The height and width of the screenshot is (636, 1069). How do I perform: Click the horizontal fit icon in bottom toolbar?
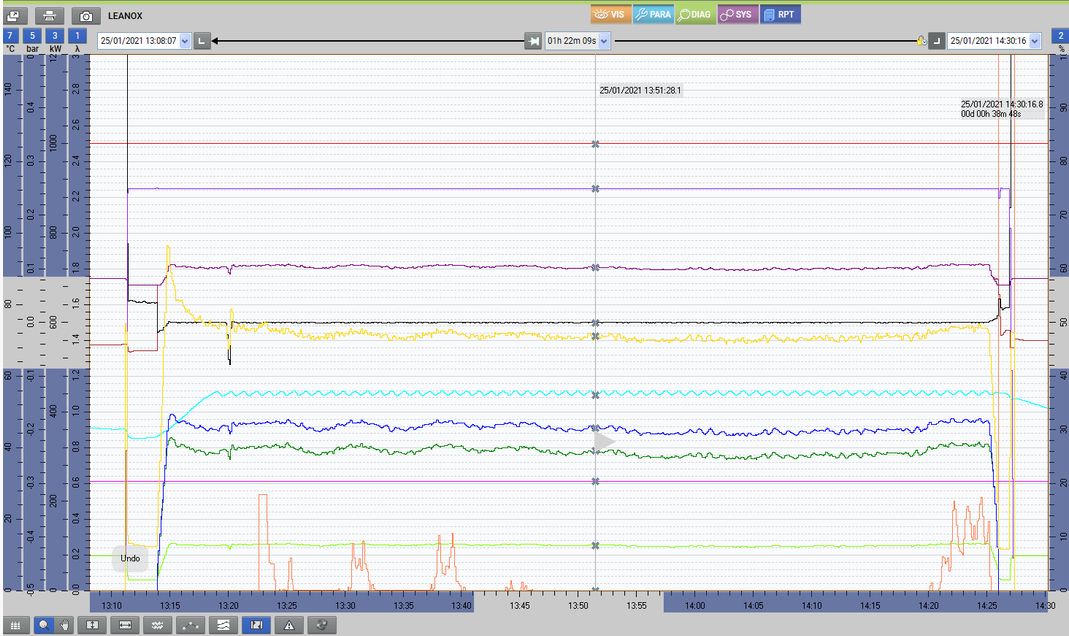tap(125, 625)
